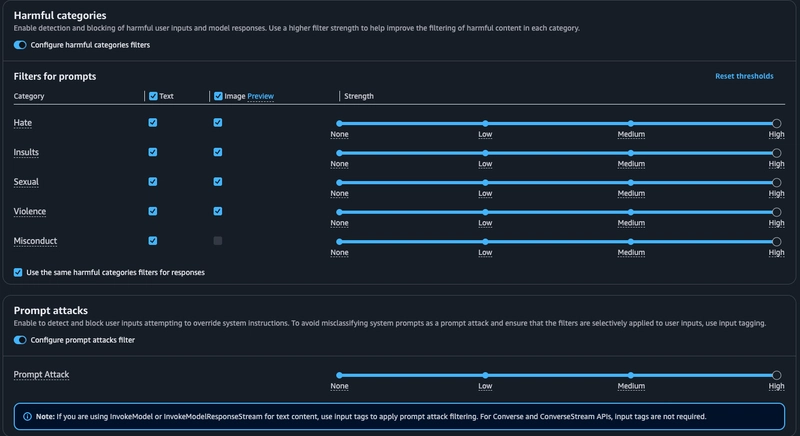Viewport: 800px width, 436px height.
Task: Uncheck the Hate text filter checkbox
Action: (x=153, y=123)
